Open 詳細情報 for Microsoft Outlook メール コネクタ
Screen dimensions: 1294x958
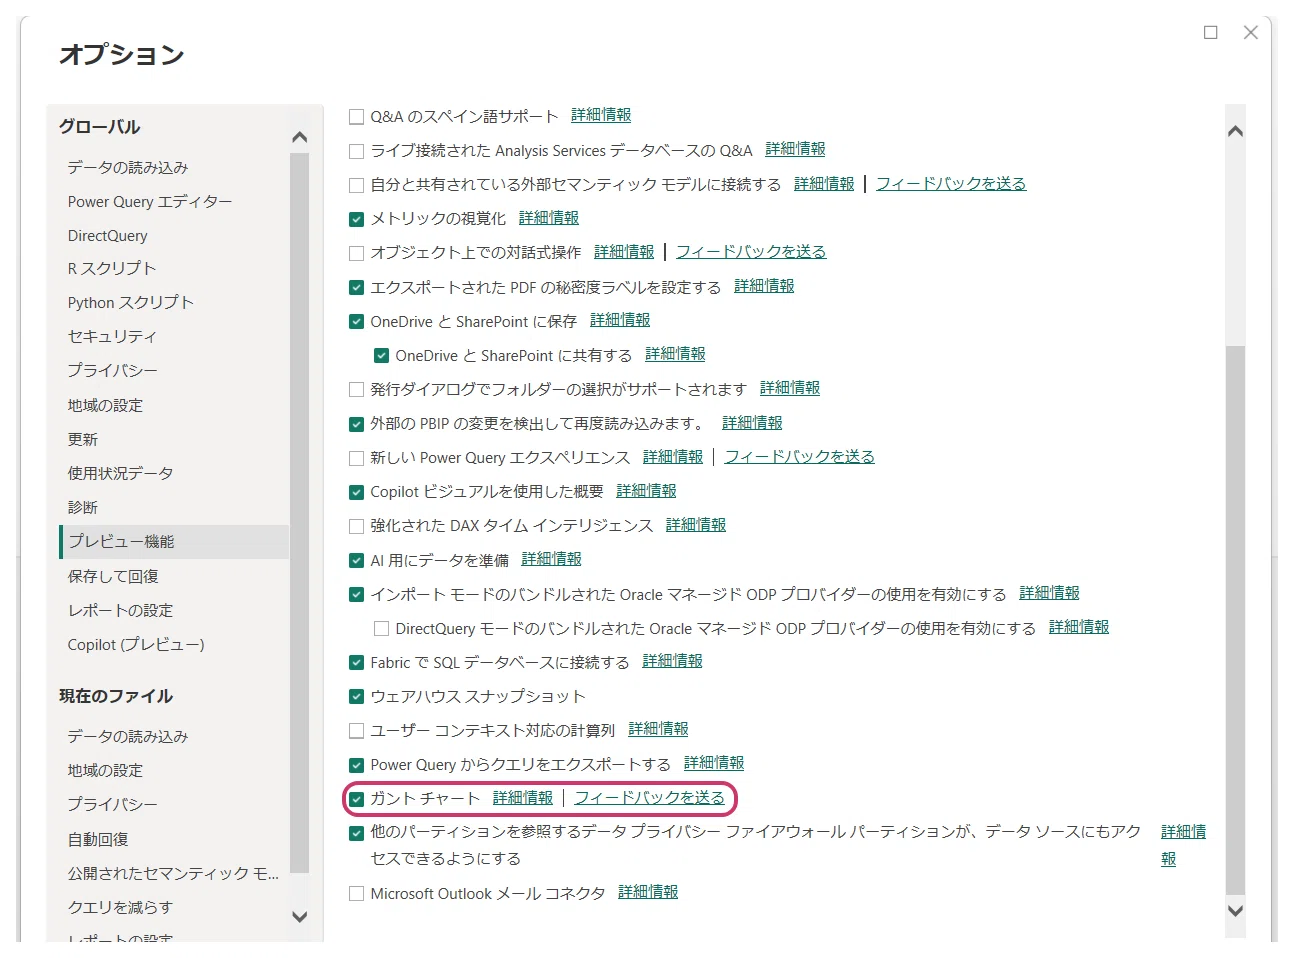point(648,893)
